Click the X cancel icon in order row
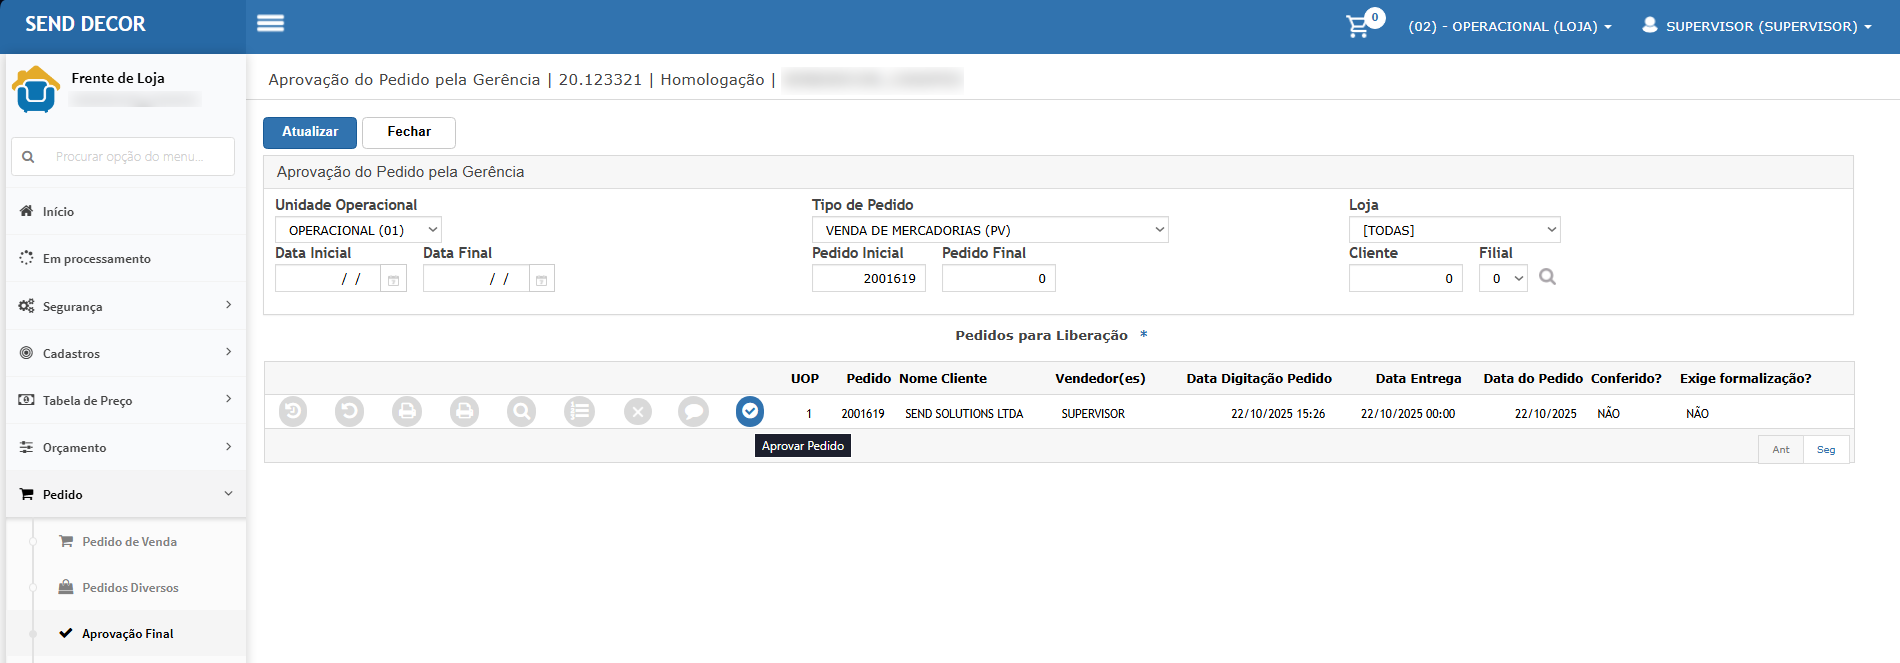This screenshot has width=1900, height=663. tap(638, 411)
